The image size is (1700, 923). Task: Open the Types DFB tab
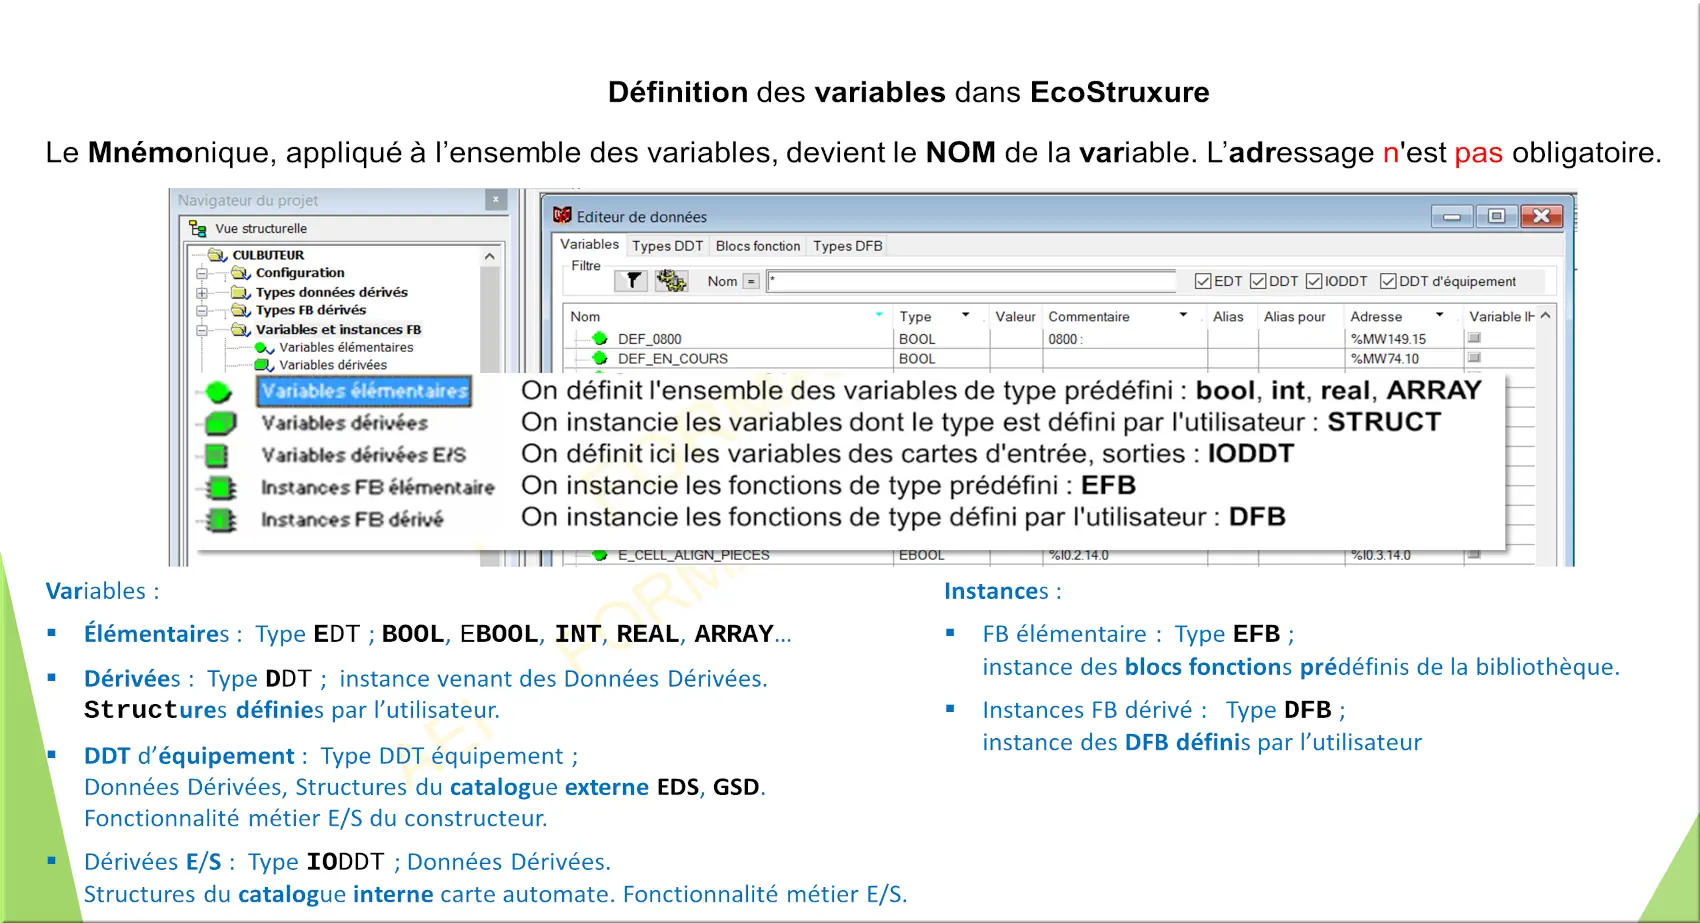click(x=847, y=246)
